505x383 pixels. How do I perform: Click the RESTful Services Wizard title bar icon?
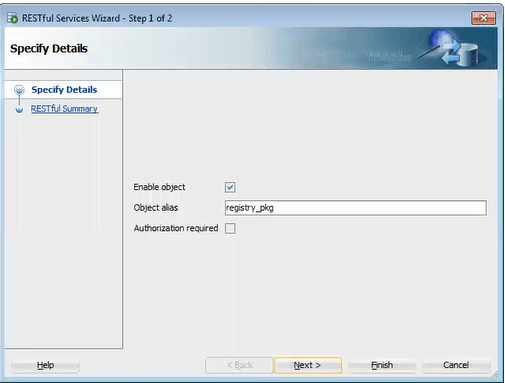pyautogui.click(x=12, y=18)
